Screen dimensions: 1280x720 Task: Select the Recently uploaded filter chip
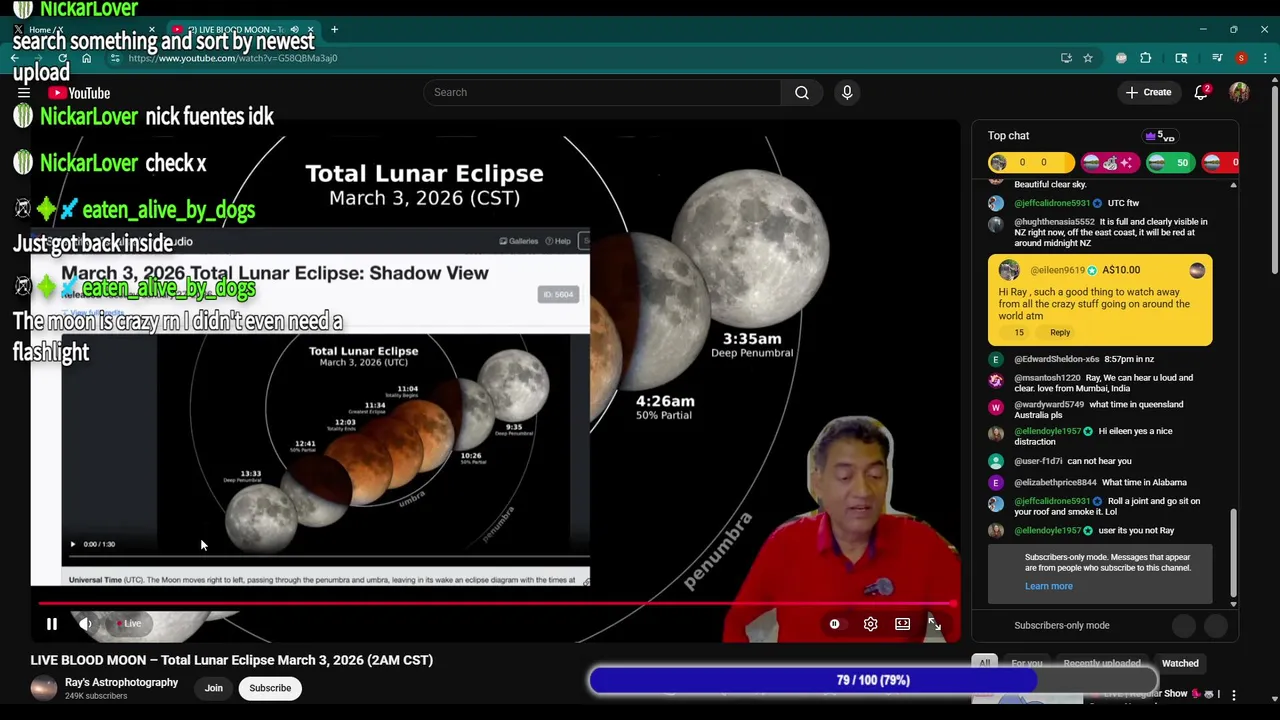(1101, 663)
